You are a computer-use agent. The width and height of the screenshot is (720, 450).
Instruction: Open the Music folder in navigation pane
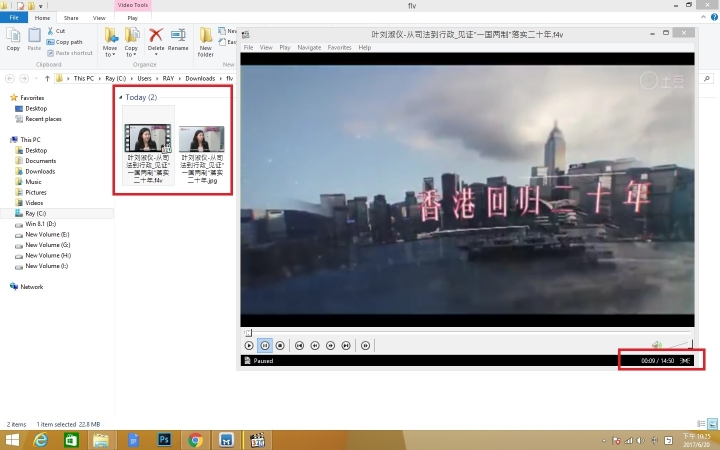(x=33, y=182)
